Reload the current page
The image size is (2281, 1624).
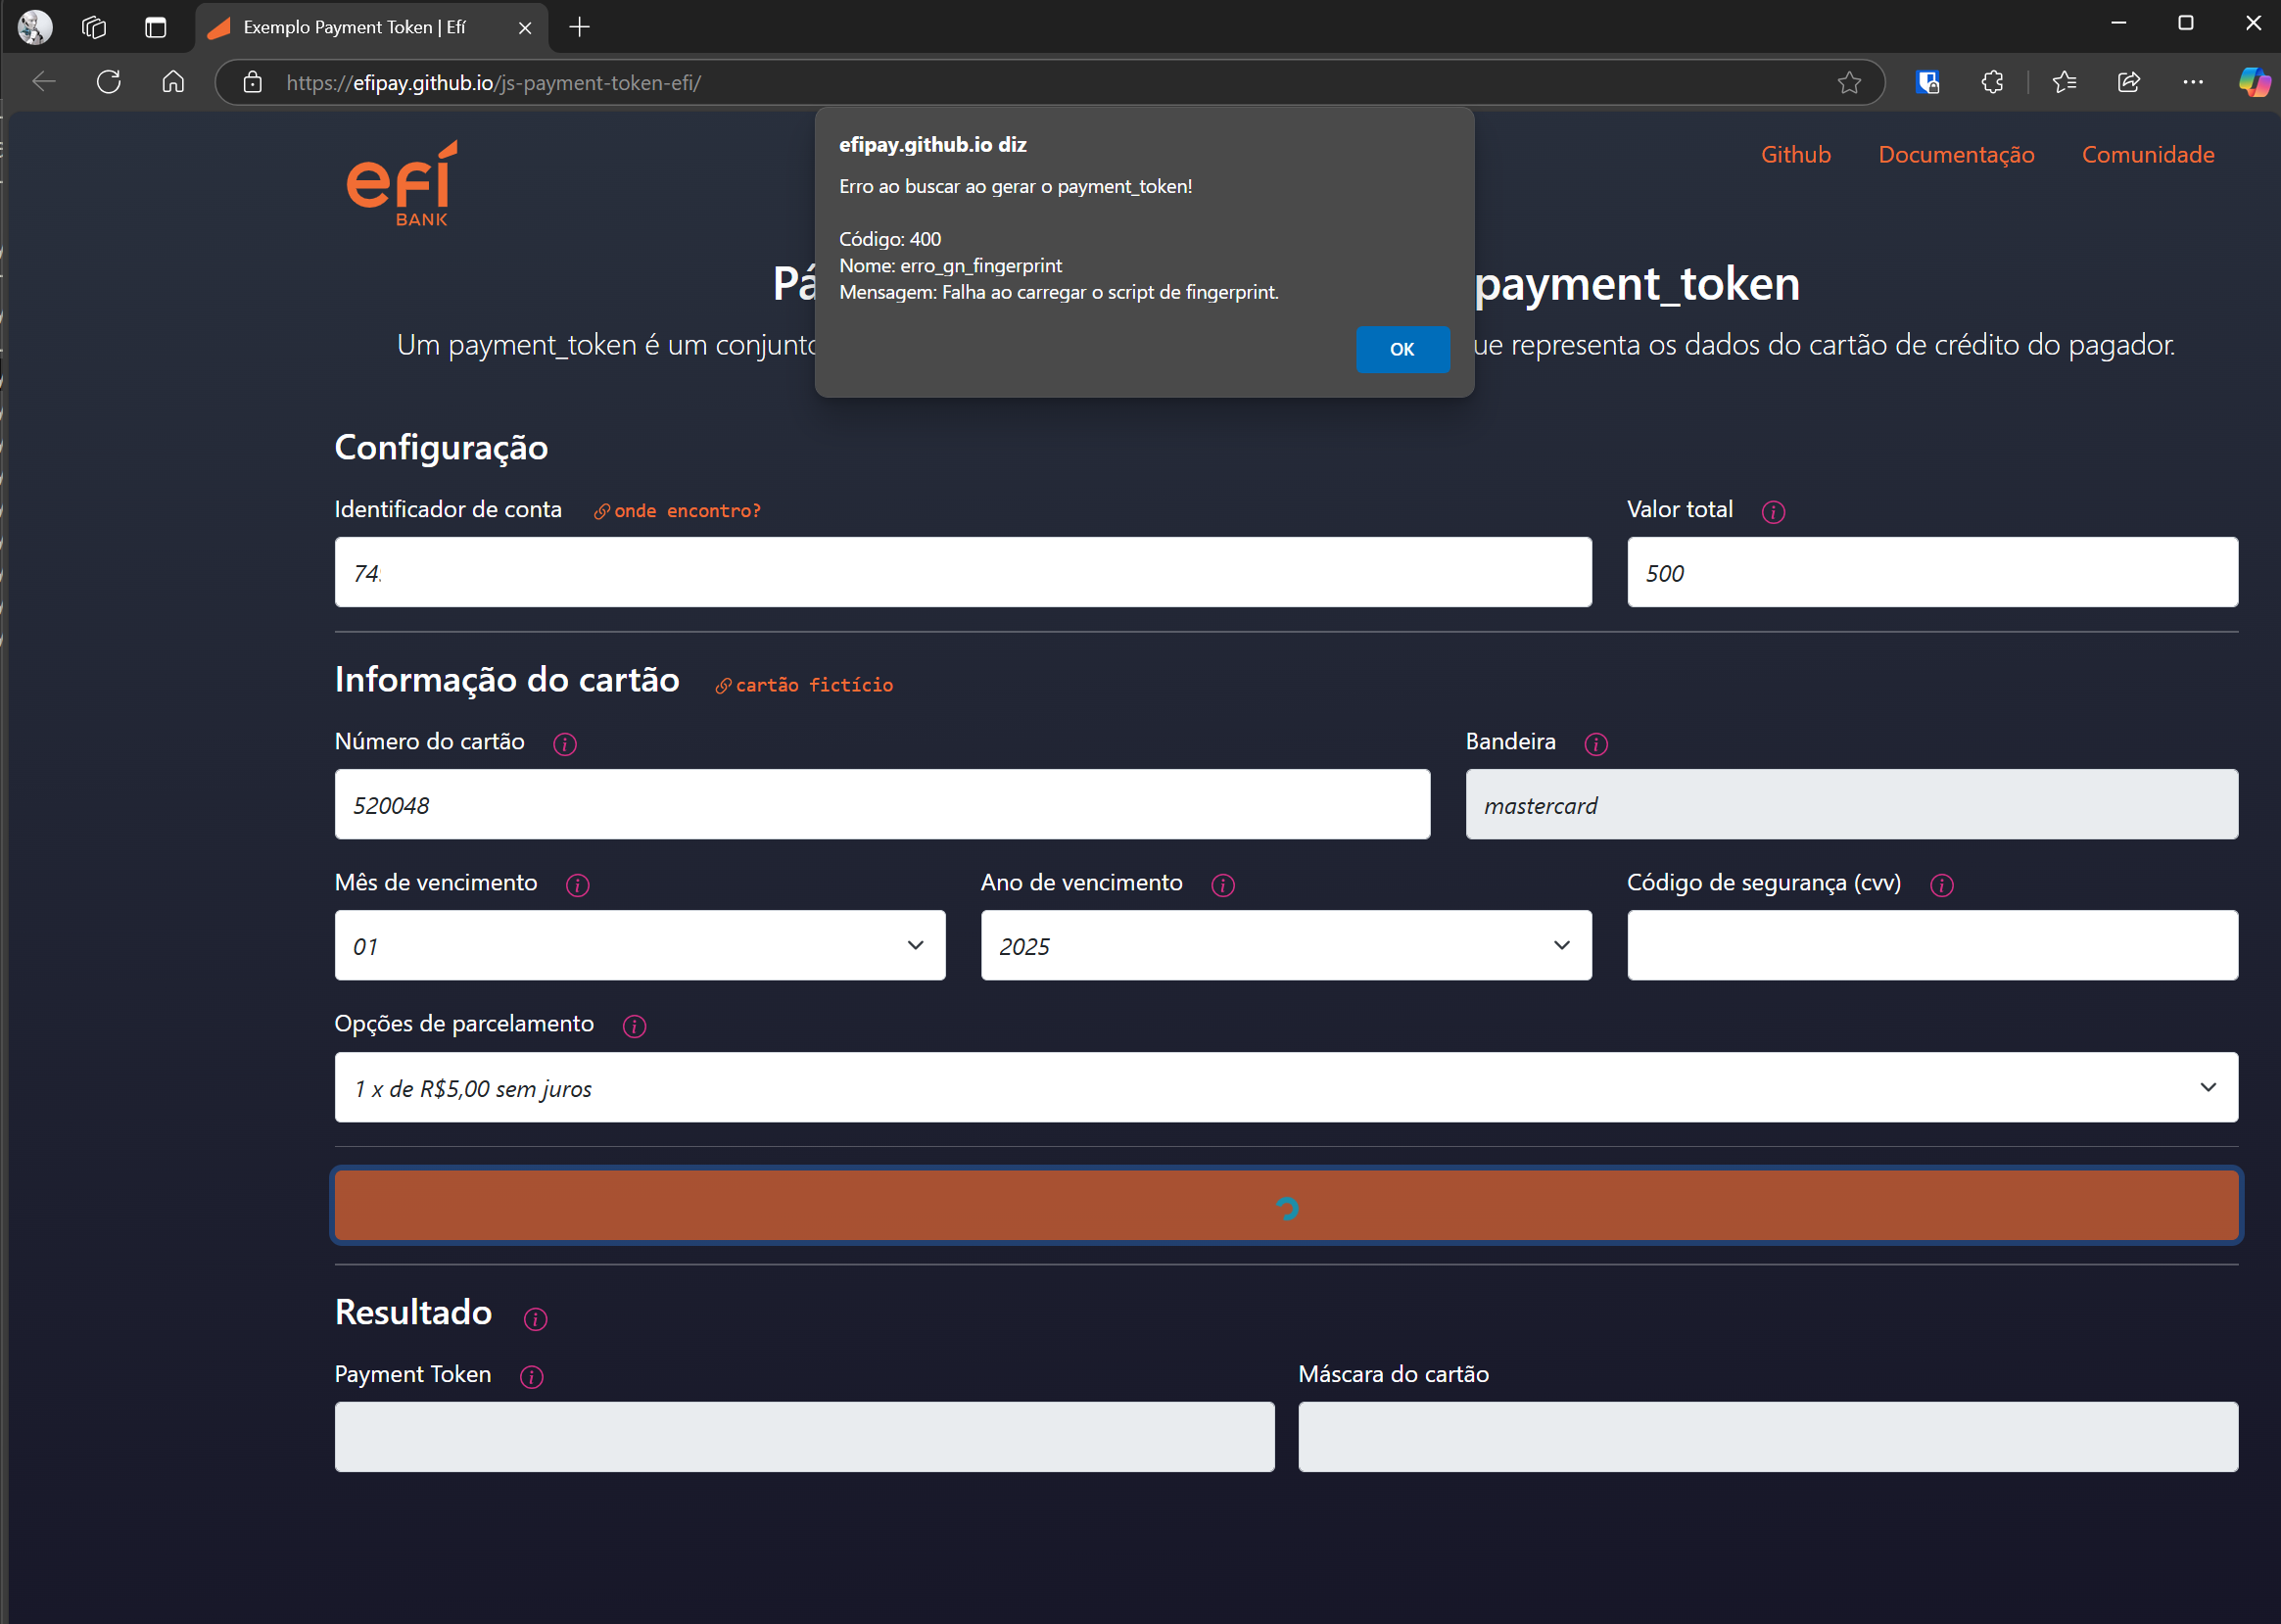(109, 82)
